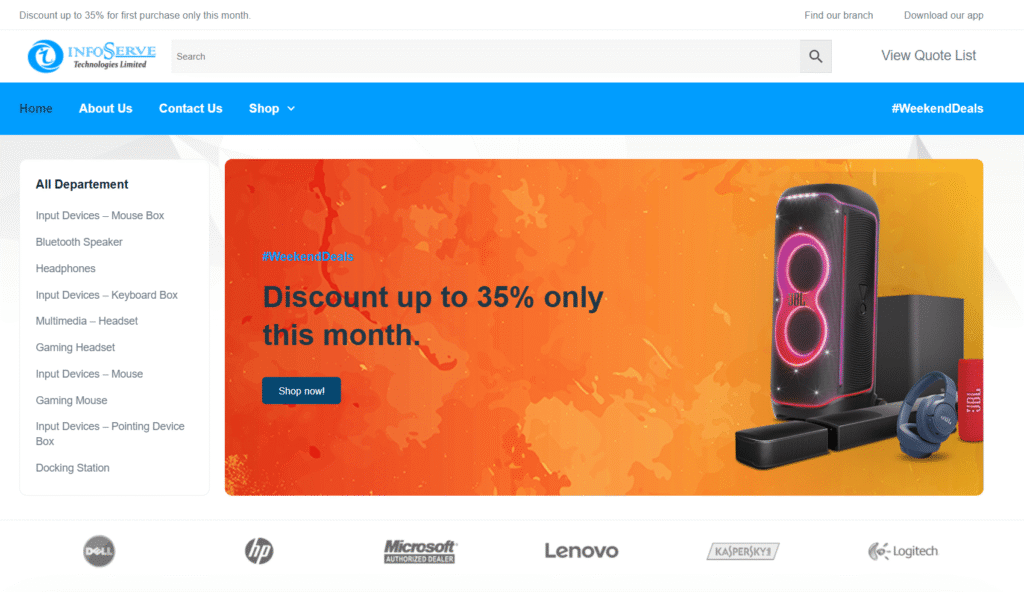Focus the Search input field
This screenshot has width=1024, height=592.
pyautogui.click(x=485, y=56)
